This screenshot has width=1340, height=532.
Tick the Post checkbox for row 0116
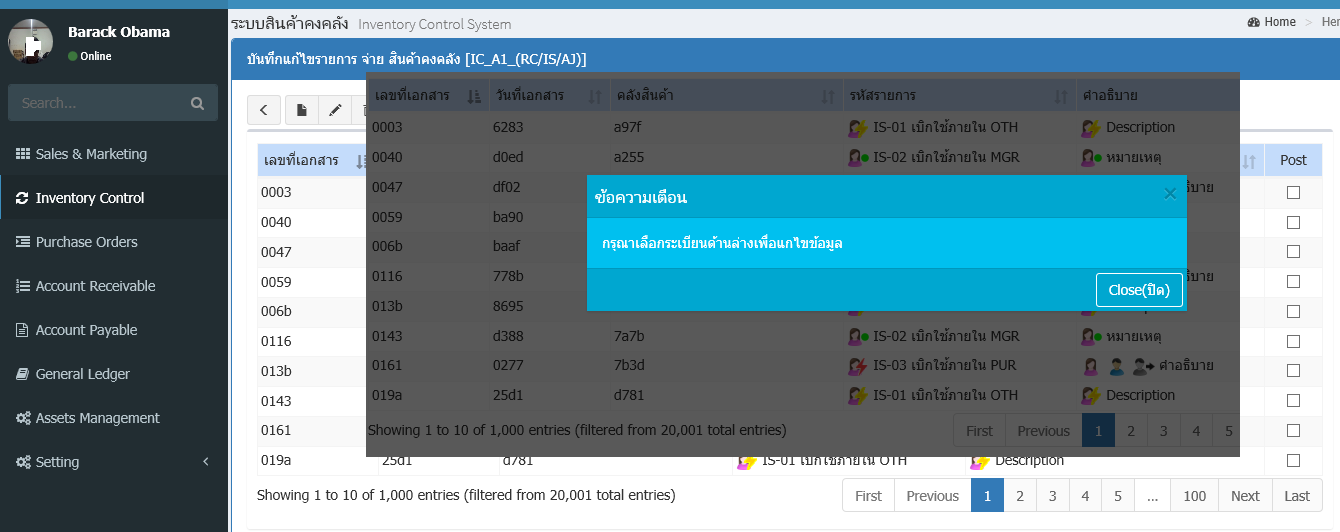pyautogui.click(x=1293, y=341)
